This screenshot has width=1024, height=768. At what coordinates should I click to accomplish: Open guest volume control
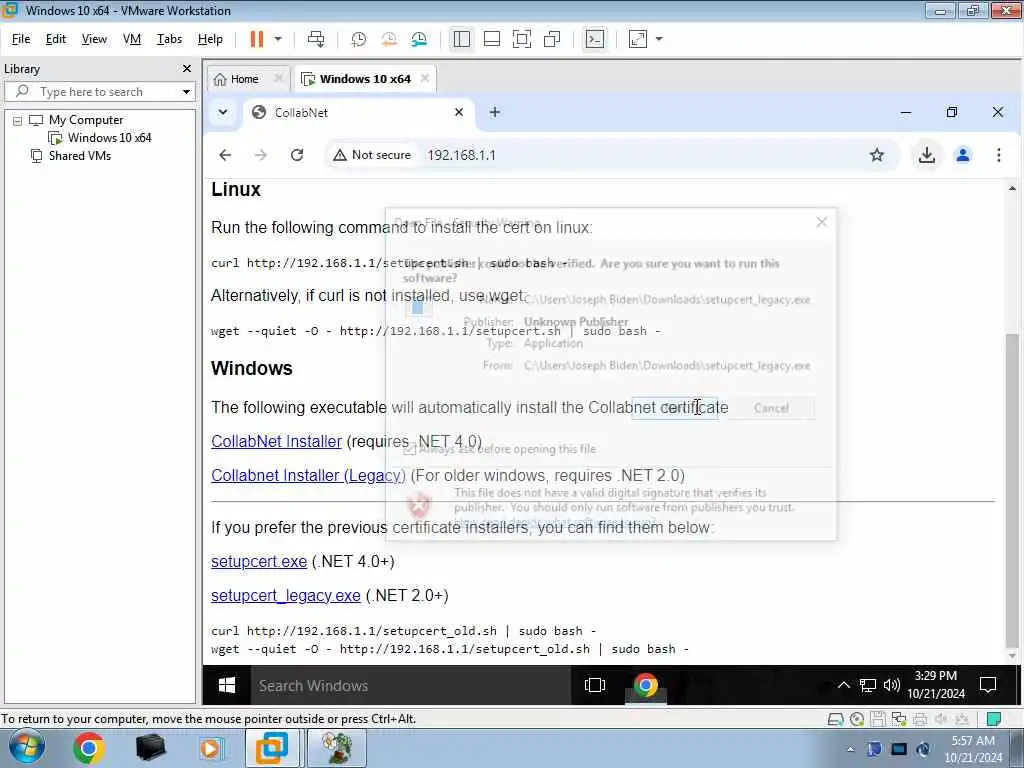pos(891,685)
